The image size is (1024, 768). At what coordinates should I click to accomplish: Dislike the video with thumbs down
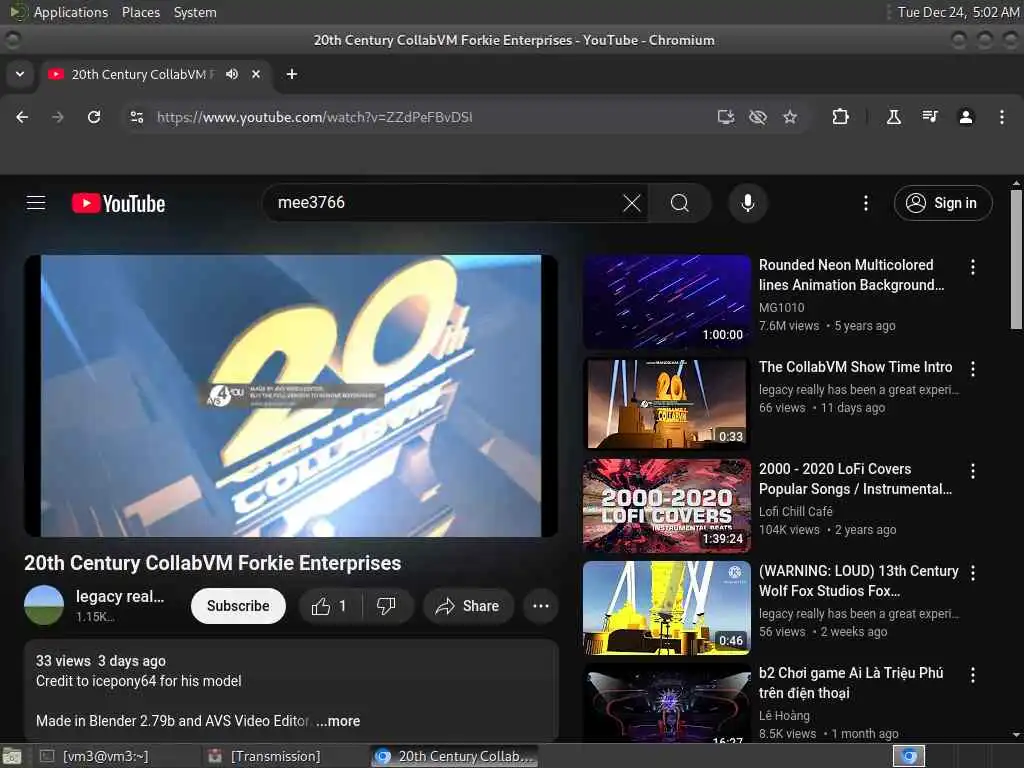tap(387, 606)
